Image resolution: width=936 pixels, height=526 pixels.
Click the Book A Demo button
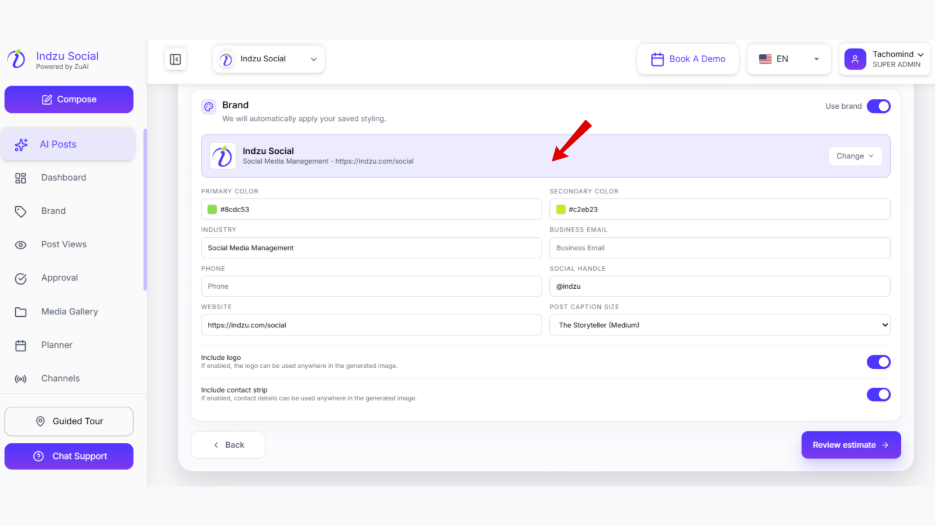tap(688, 59)
